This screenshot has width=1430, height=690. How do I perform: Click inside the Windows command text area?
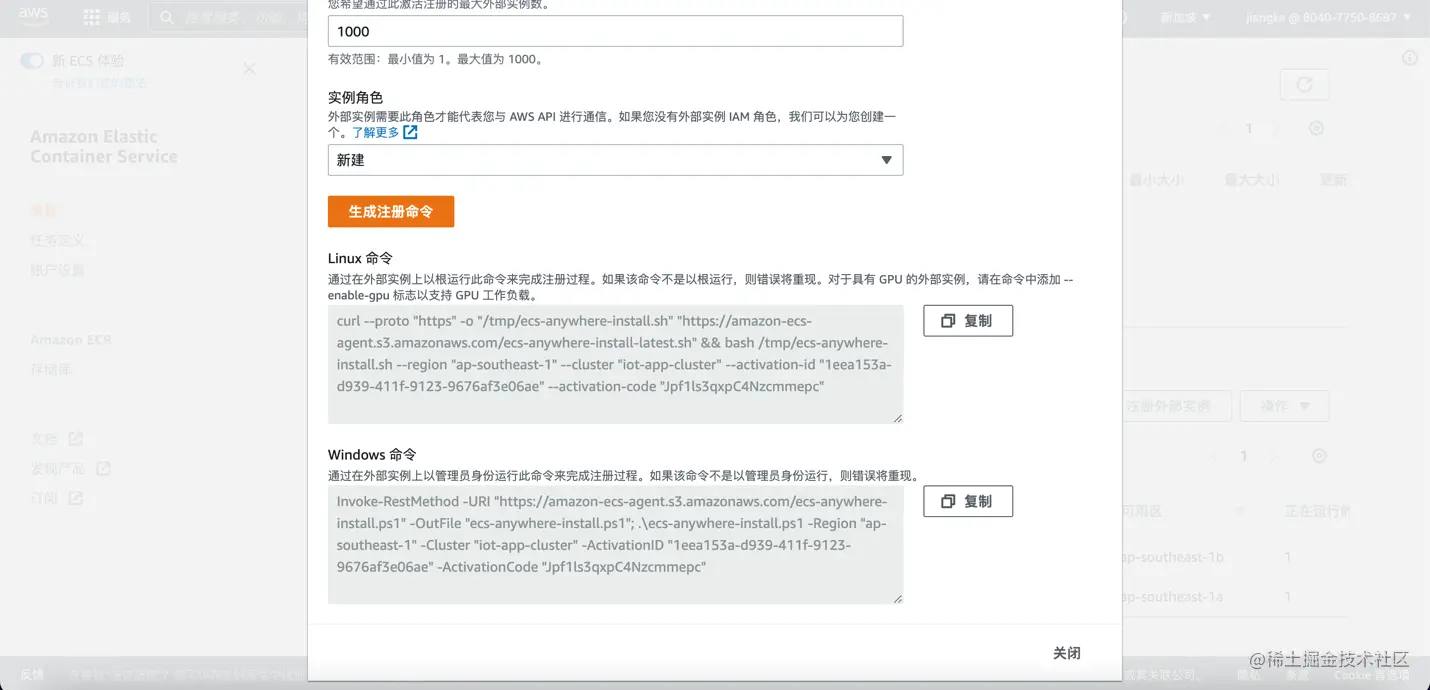(x=615, y=544)
